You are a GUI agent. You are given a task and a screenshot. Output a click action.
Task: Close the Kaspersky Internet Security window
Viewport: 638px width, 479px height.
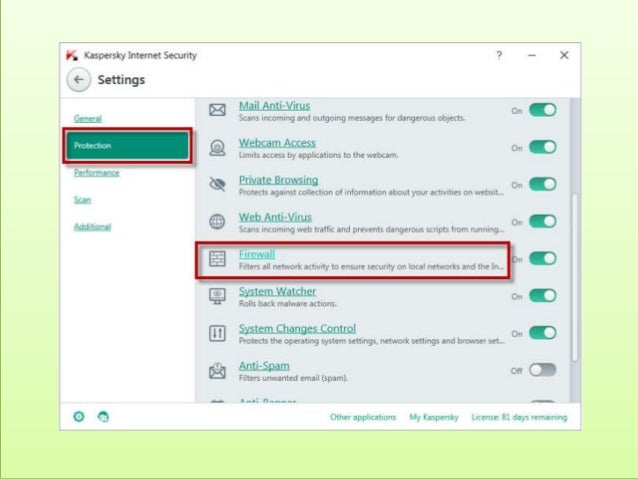coord(564,55)
